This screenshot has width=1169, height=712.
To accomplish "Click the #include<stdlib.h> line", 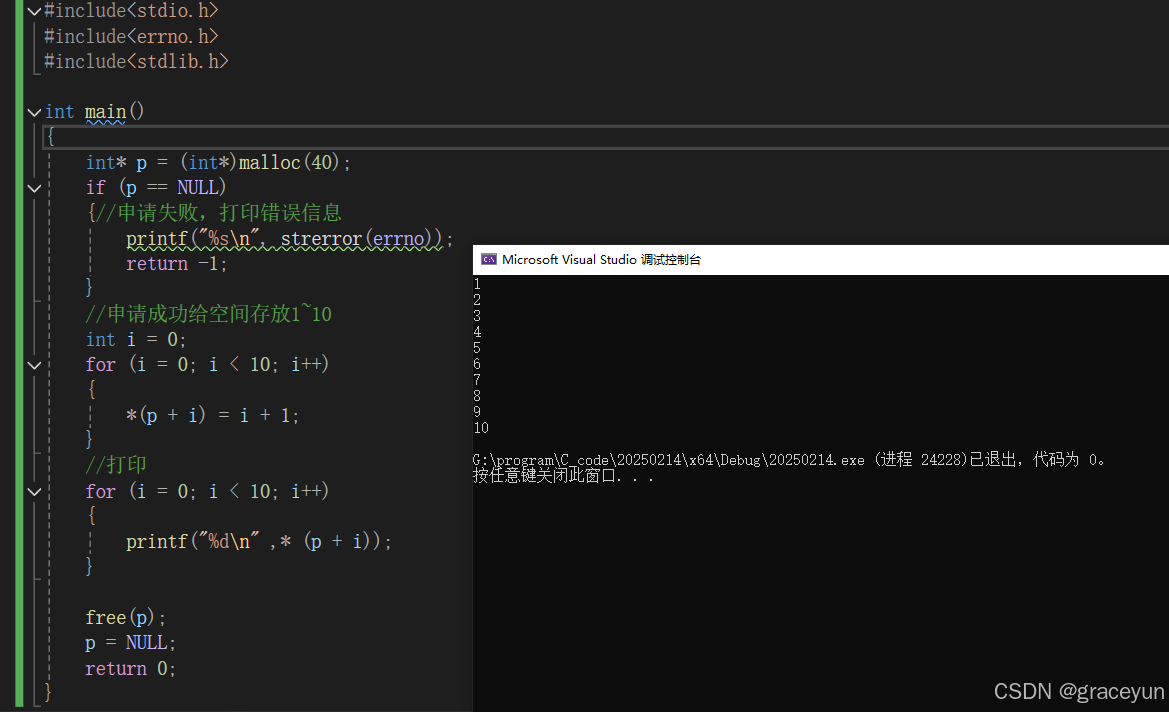I will point(136,62).
